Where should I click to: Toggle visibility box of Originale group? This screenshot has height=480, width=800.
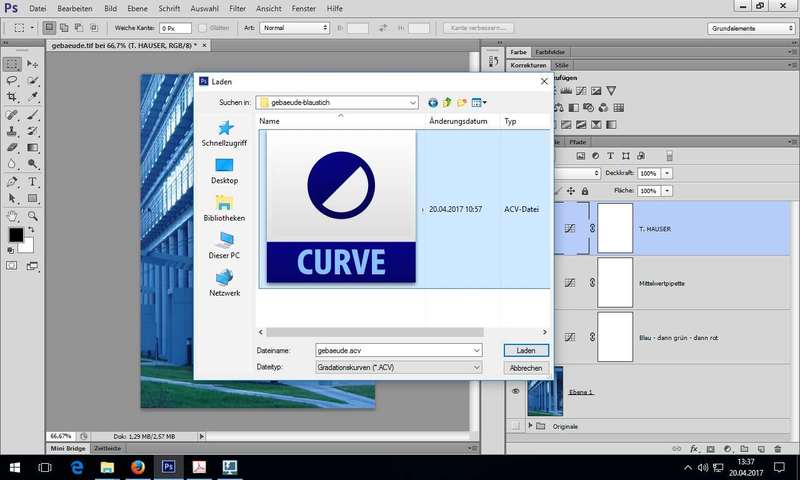[x=516, y=426]
